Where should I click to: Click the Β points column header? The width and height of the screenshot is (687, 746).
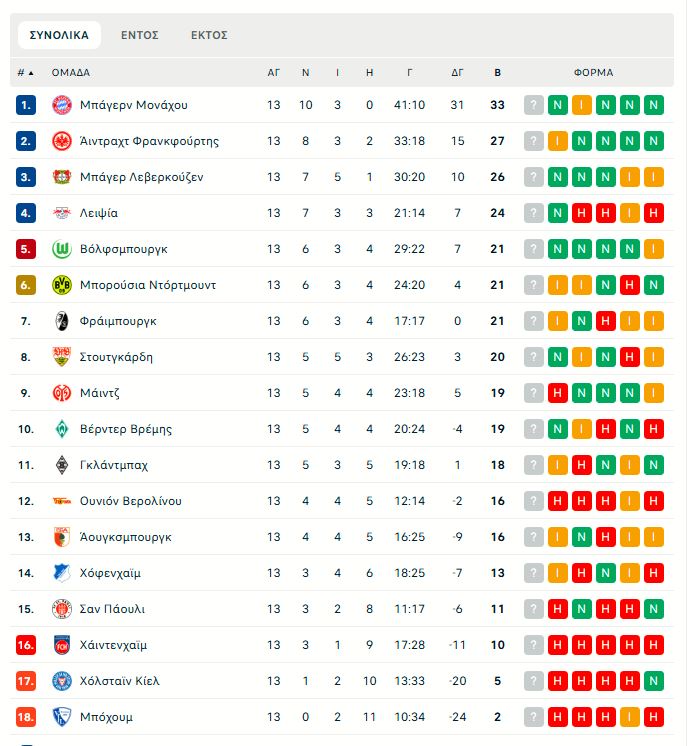pyautogui.click(x=498, y=73)
